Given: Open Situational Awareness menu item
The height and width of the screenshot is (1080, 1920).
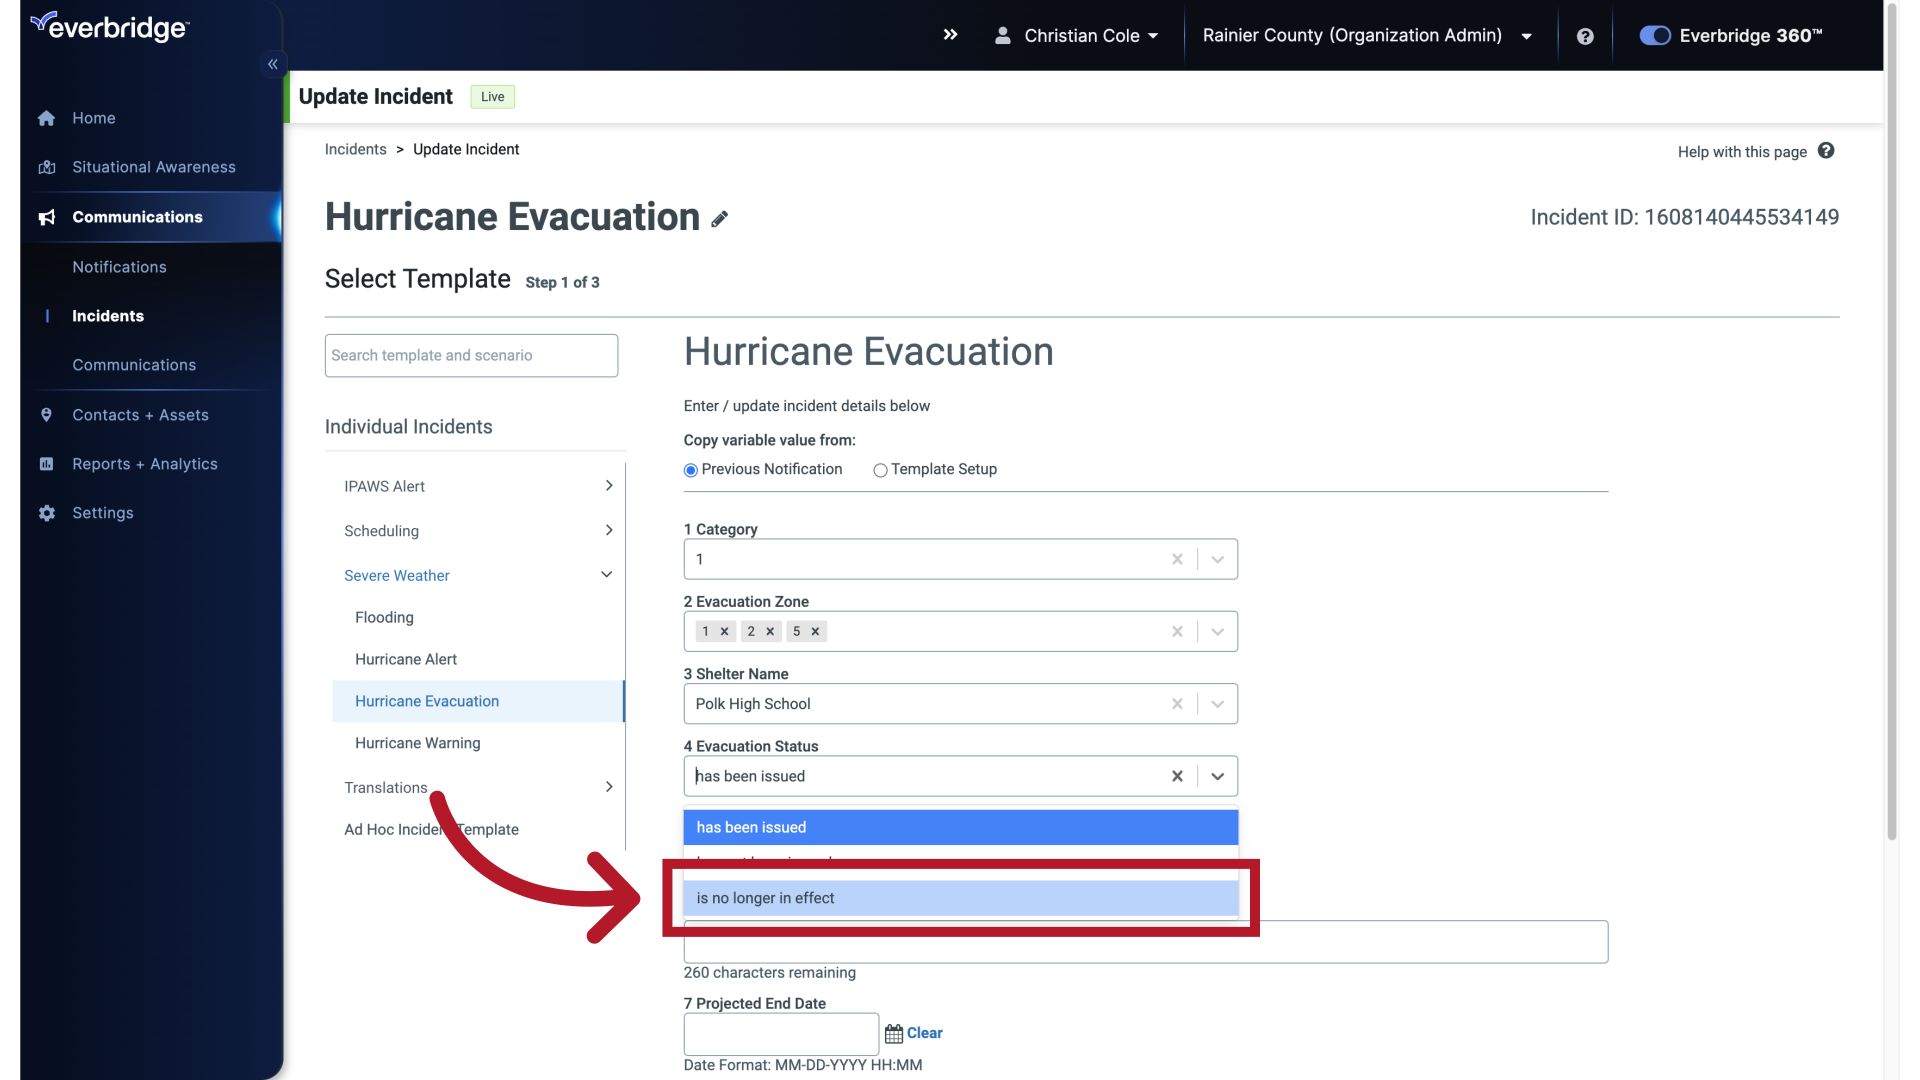Looking at the screenshot, I should 154,167.
